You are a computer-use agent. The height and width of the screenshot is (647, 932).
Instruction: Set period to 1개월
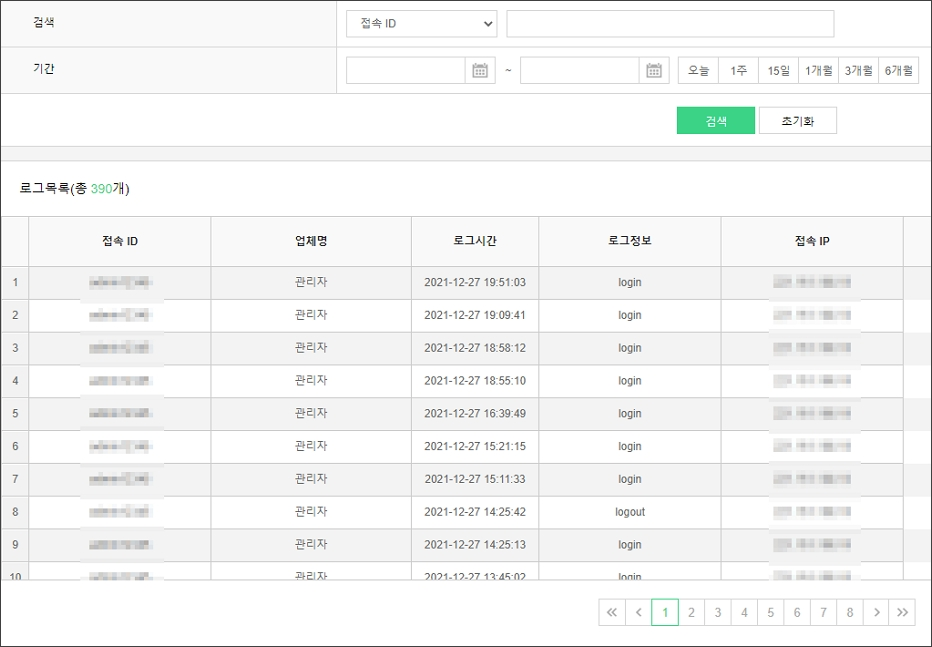[818, 70]
